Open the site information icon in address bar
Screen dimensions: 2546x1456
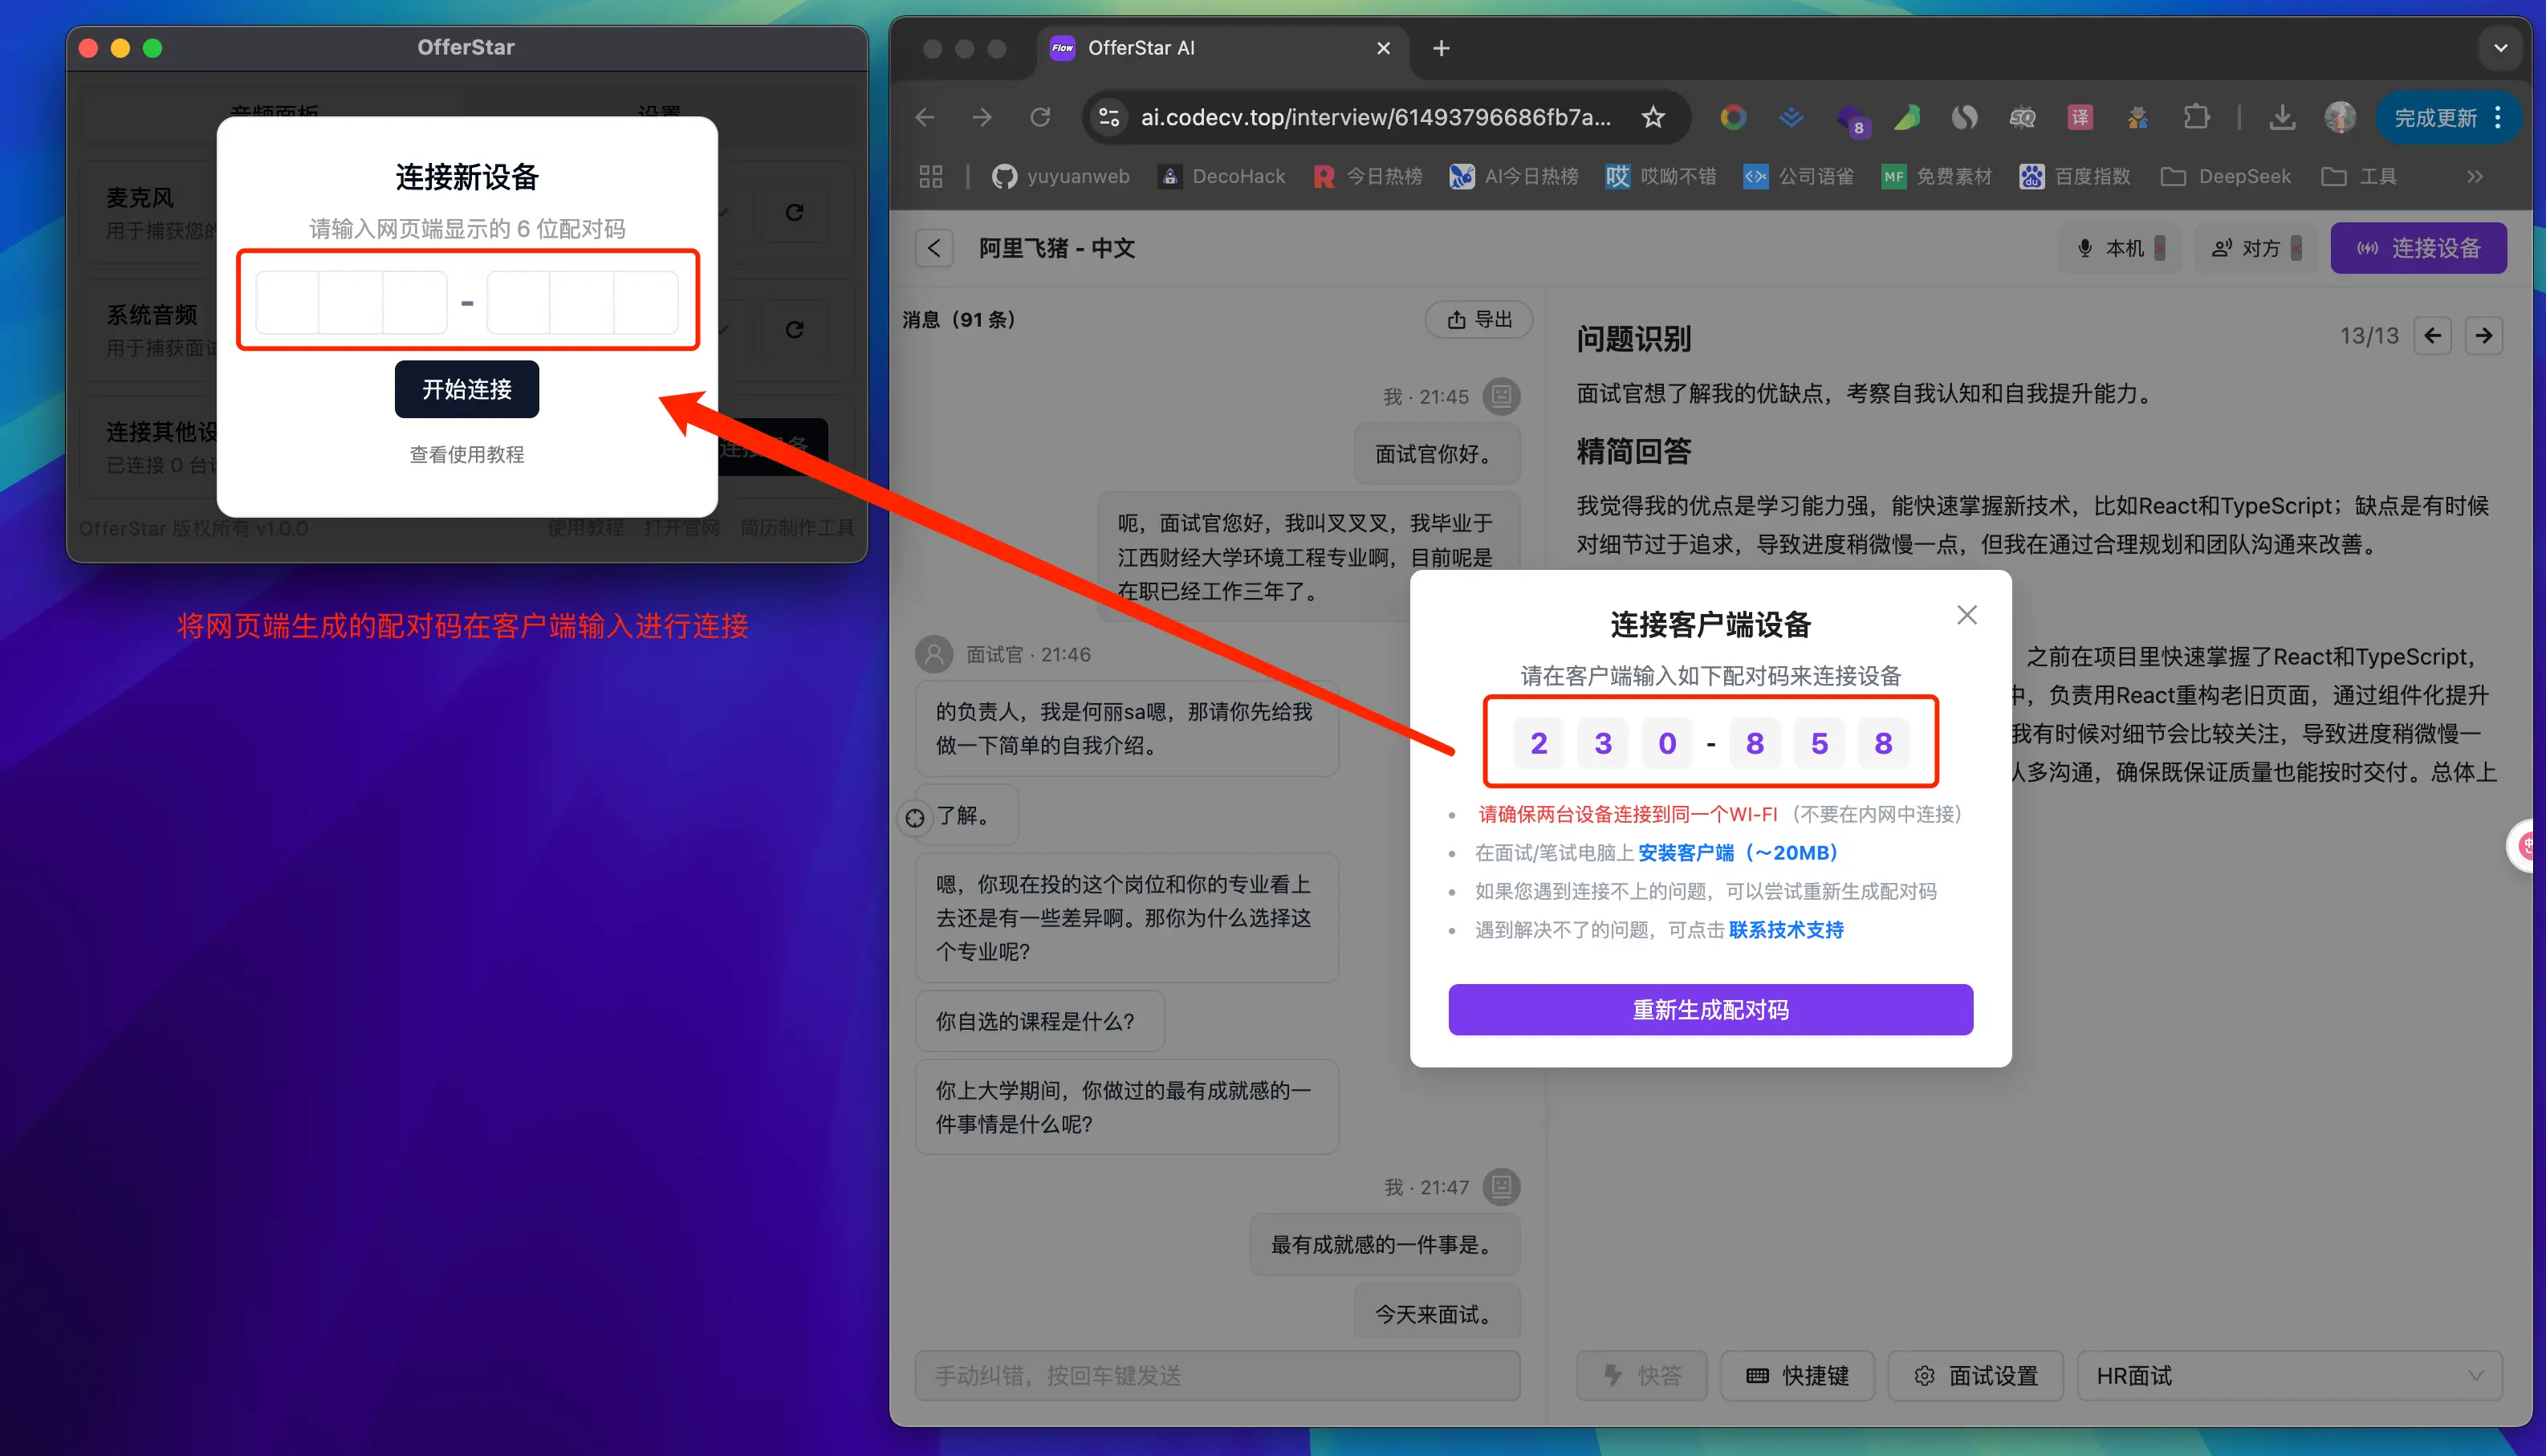tap(1109, 118)
